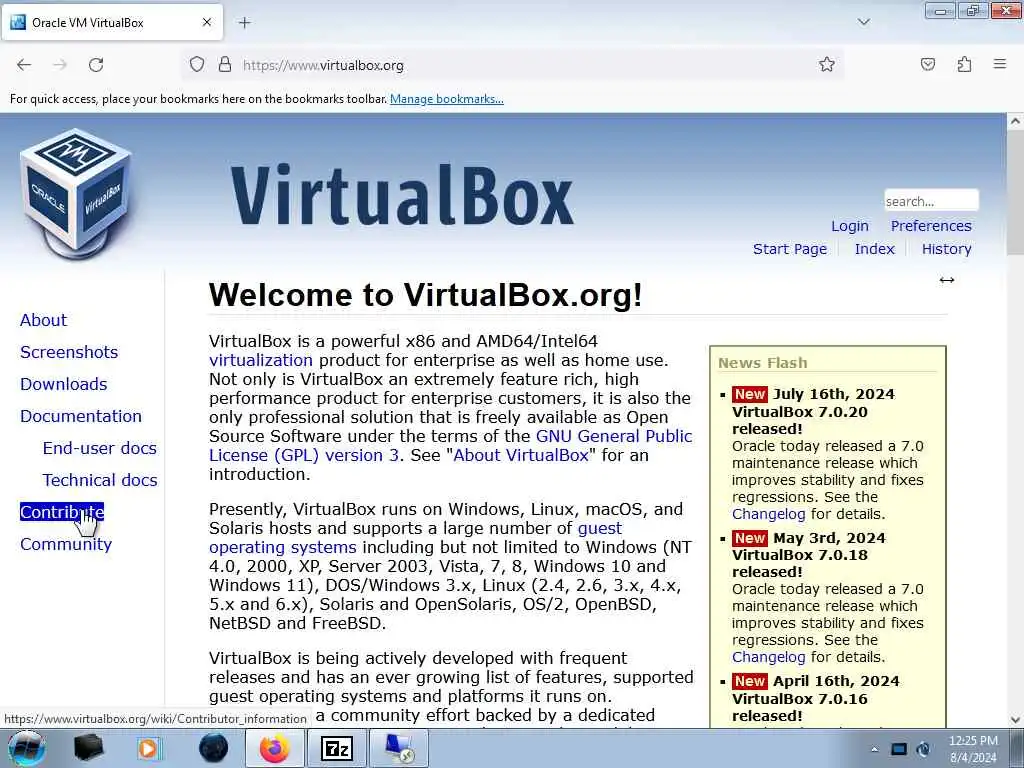The image size is (1024, 768).
Task: Show hidden tray icons arrow
Action: pyautogui.click(x=874, y=749)
